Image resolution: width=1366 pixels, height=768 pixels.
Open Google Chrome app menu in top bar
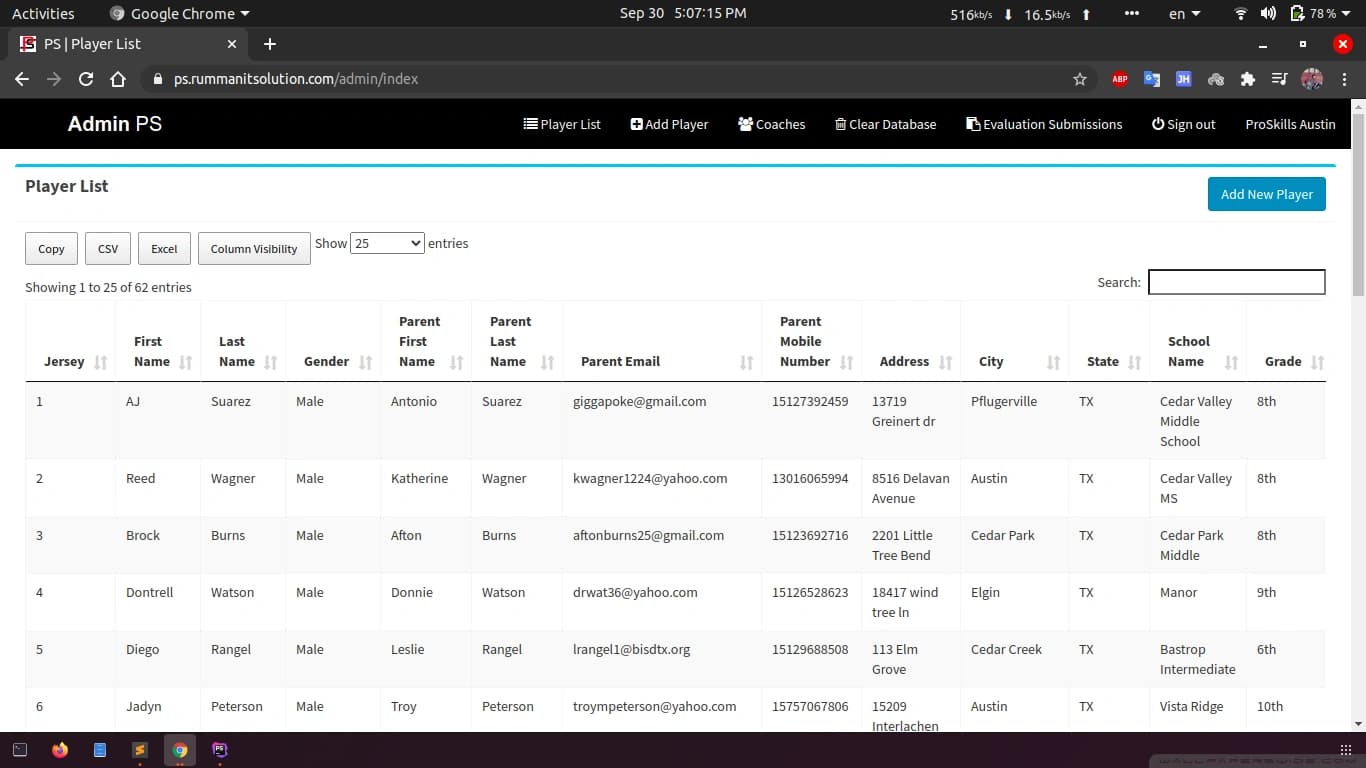coord(180,13)
